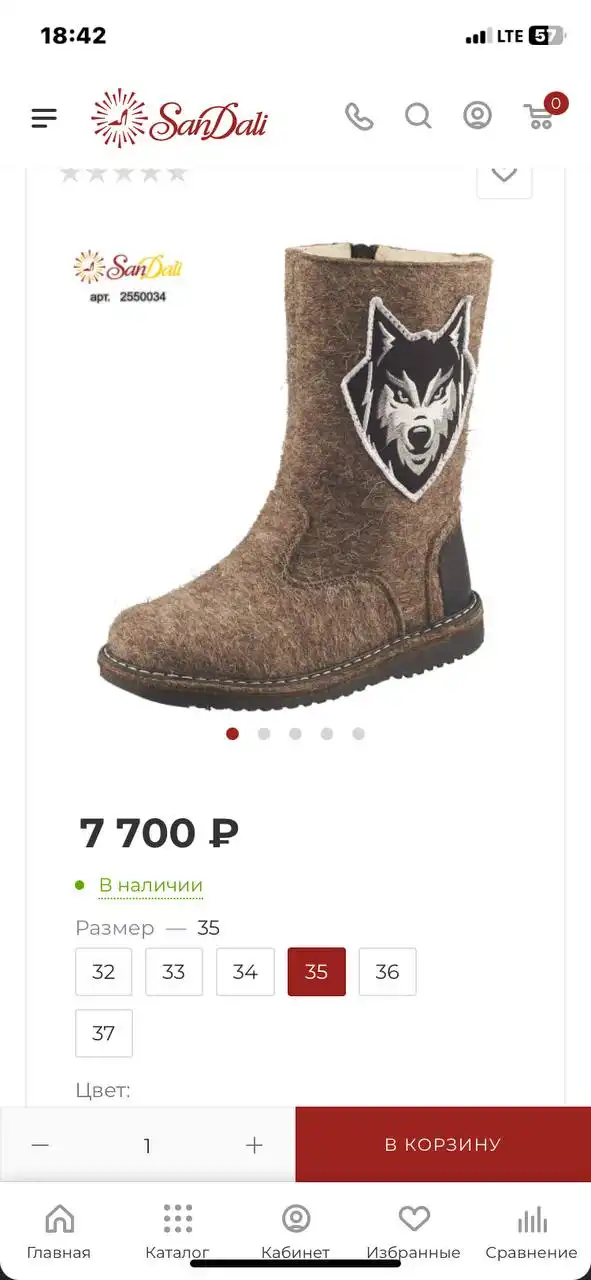591x1280 pixels.
Task: Open the shopping cart icon
Action: [x=541, y=116]
